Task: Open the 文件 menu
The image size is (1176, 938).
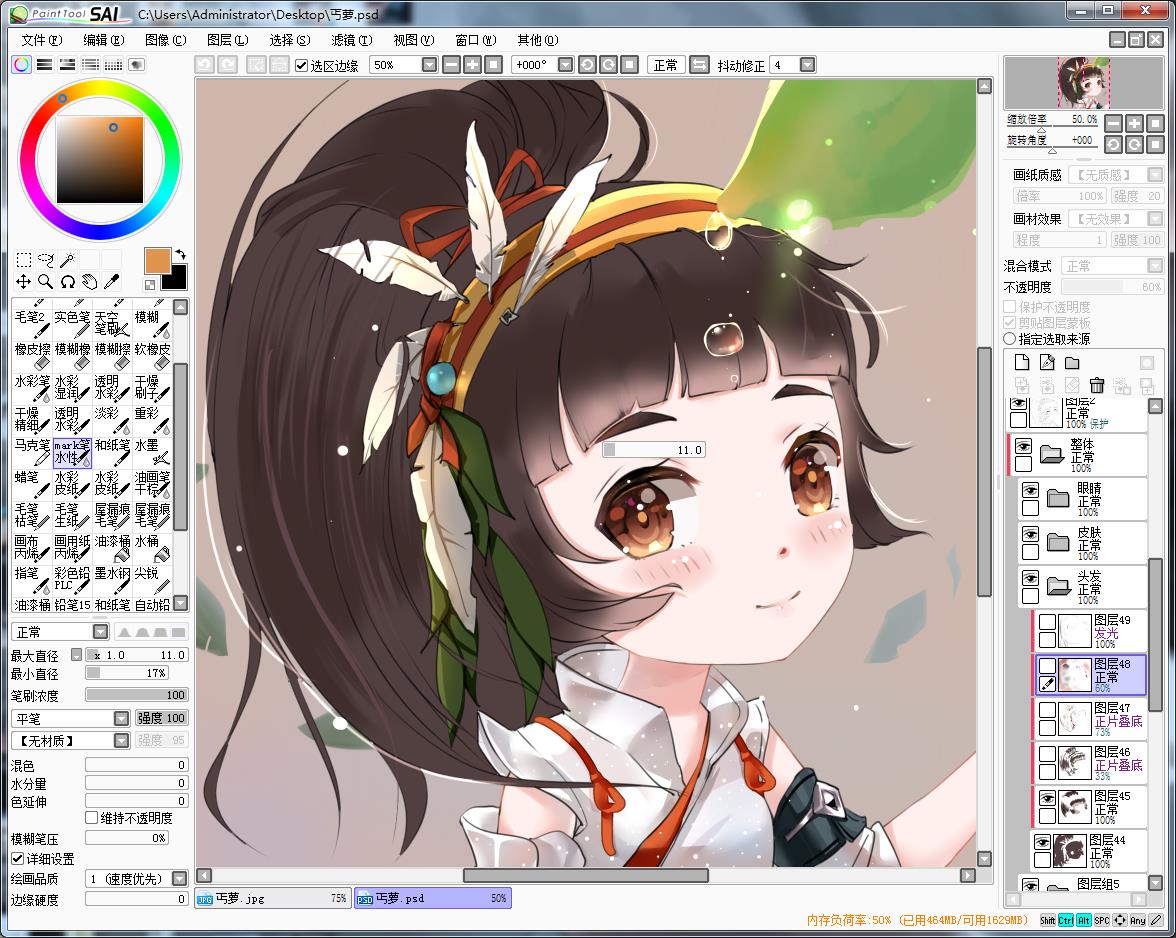Action: coord(42,40)
